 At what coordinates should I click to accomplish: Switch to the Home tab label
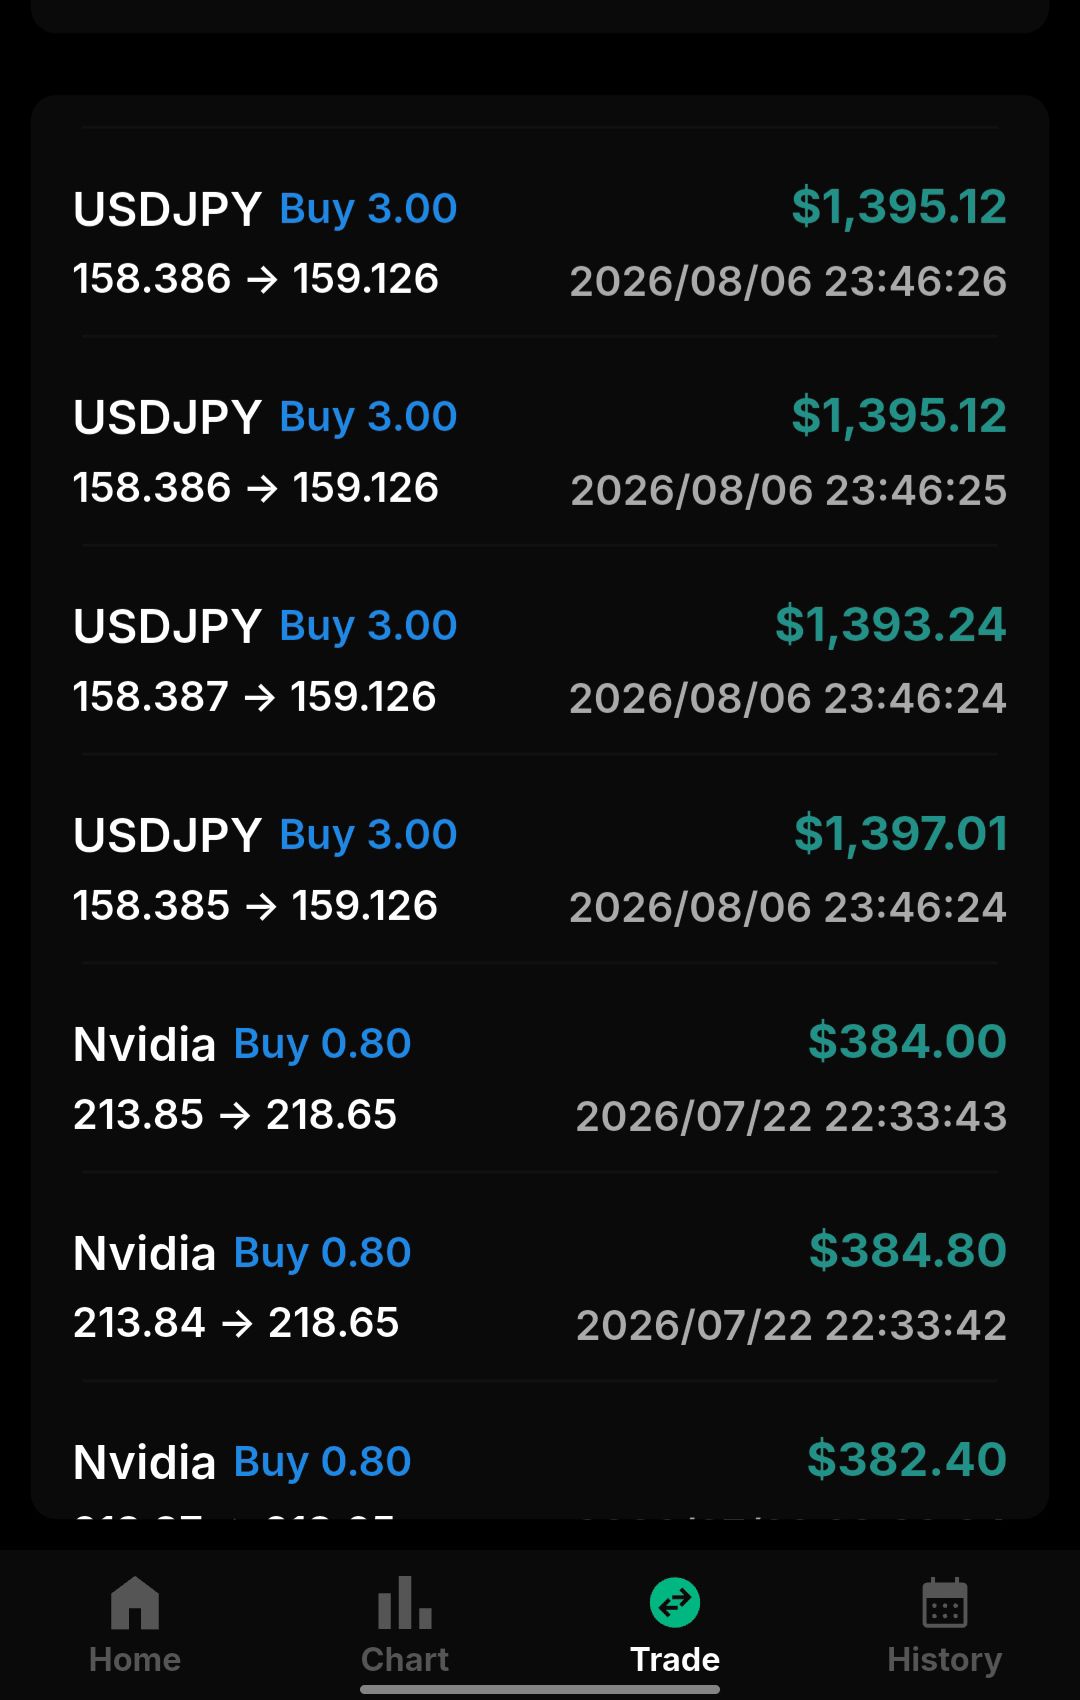(135, 1660)
